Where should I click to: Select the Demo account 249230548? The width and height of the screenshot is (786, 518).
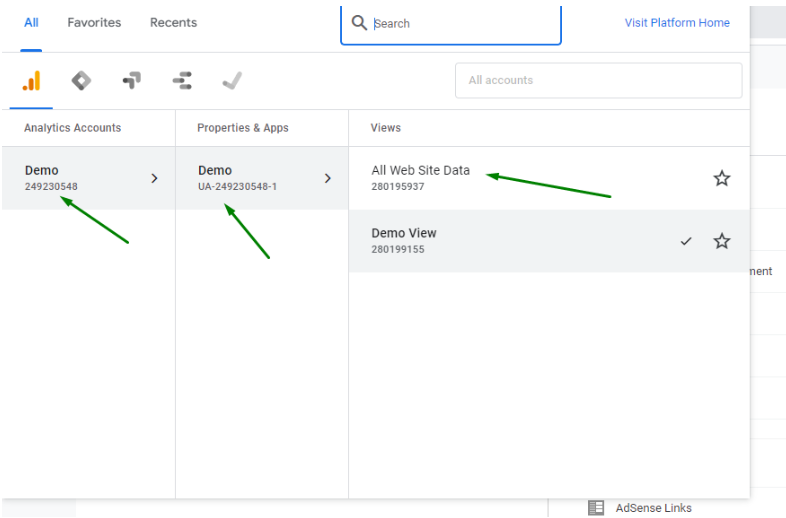tap(88, 178)
